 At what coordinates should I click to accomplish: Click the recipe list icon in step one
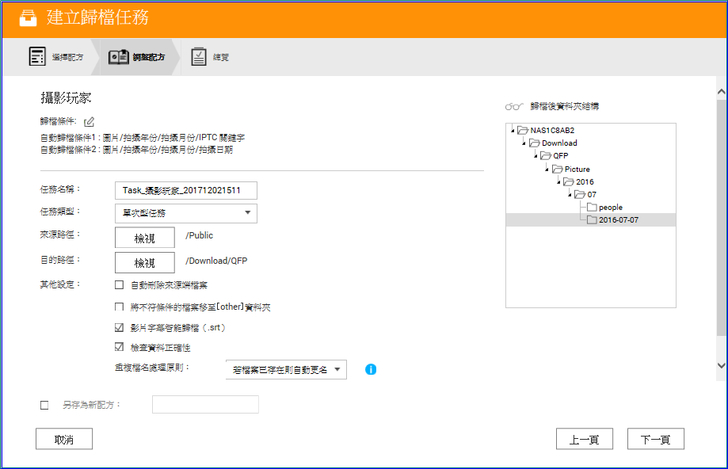click(37, 57)
